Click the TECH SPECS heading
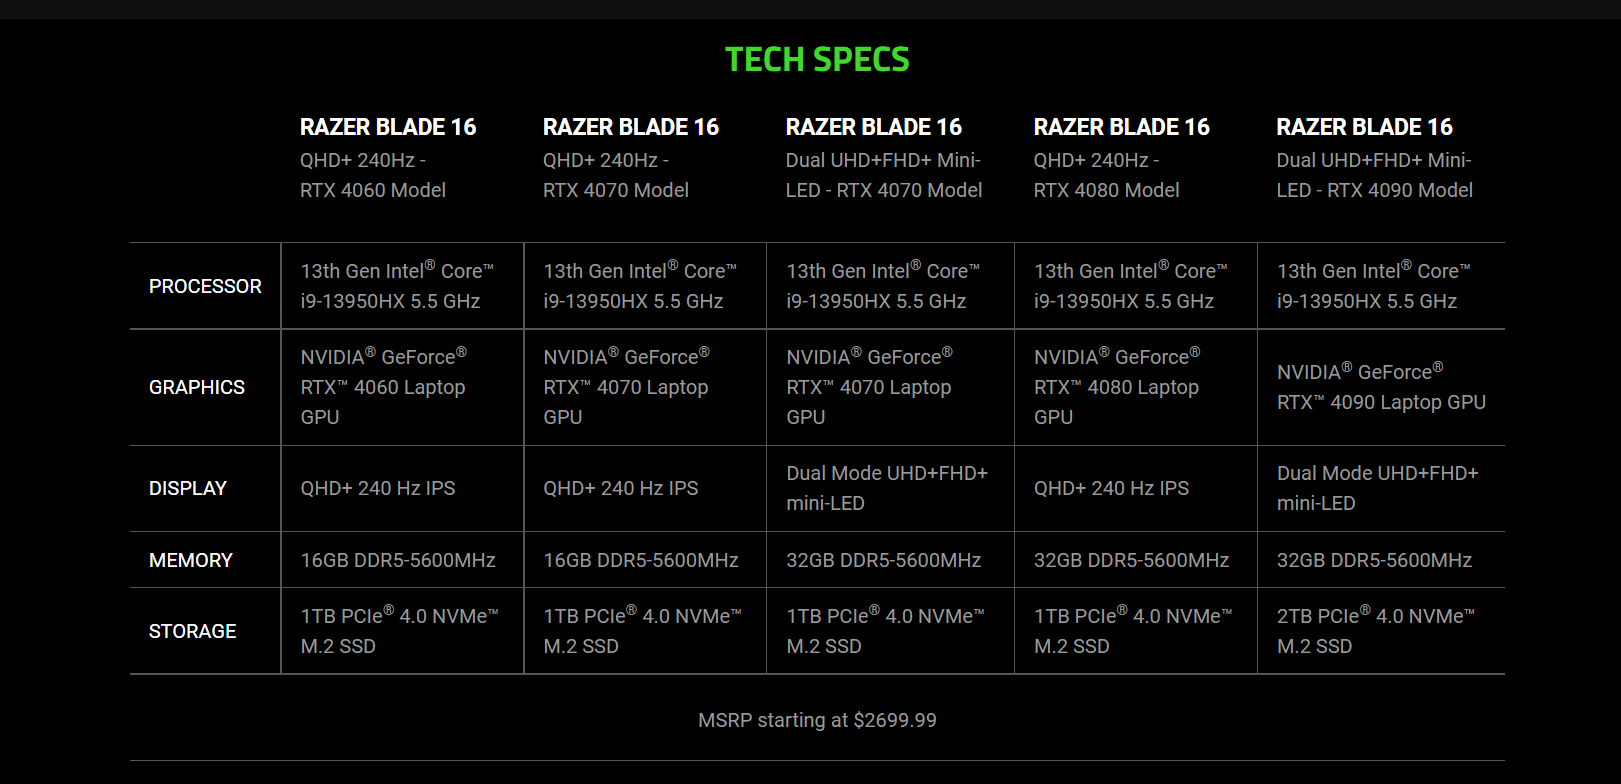Viewport: 1621px width, 784px height. pos(817,60)
